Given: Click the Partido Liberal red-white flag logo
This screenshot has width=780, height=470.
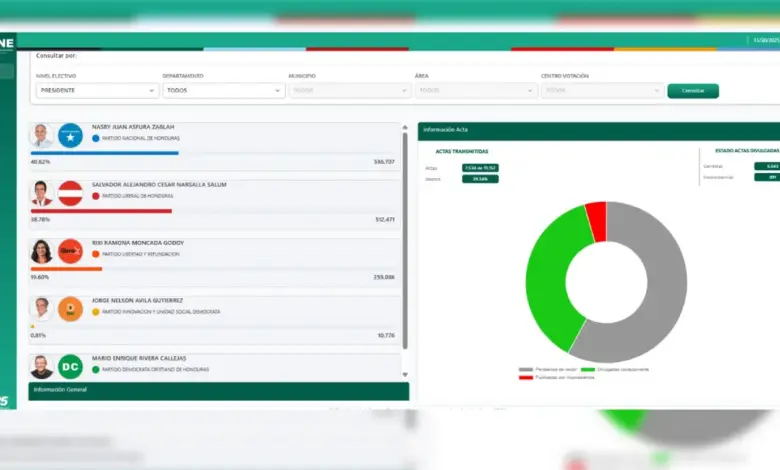Looking at the screenshot, I should [70, 193].
